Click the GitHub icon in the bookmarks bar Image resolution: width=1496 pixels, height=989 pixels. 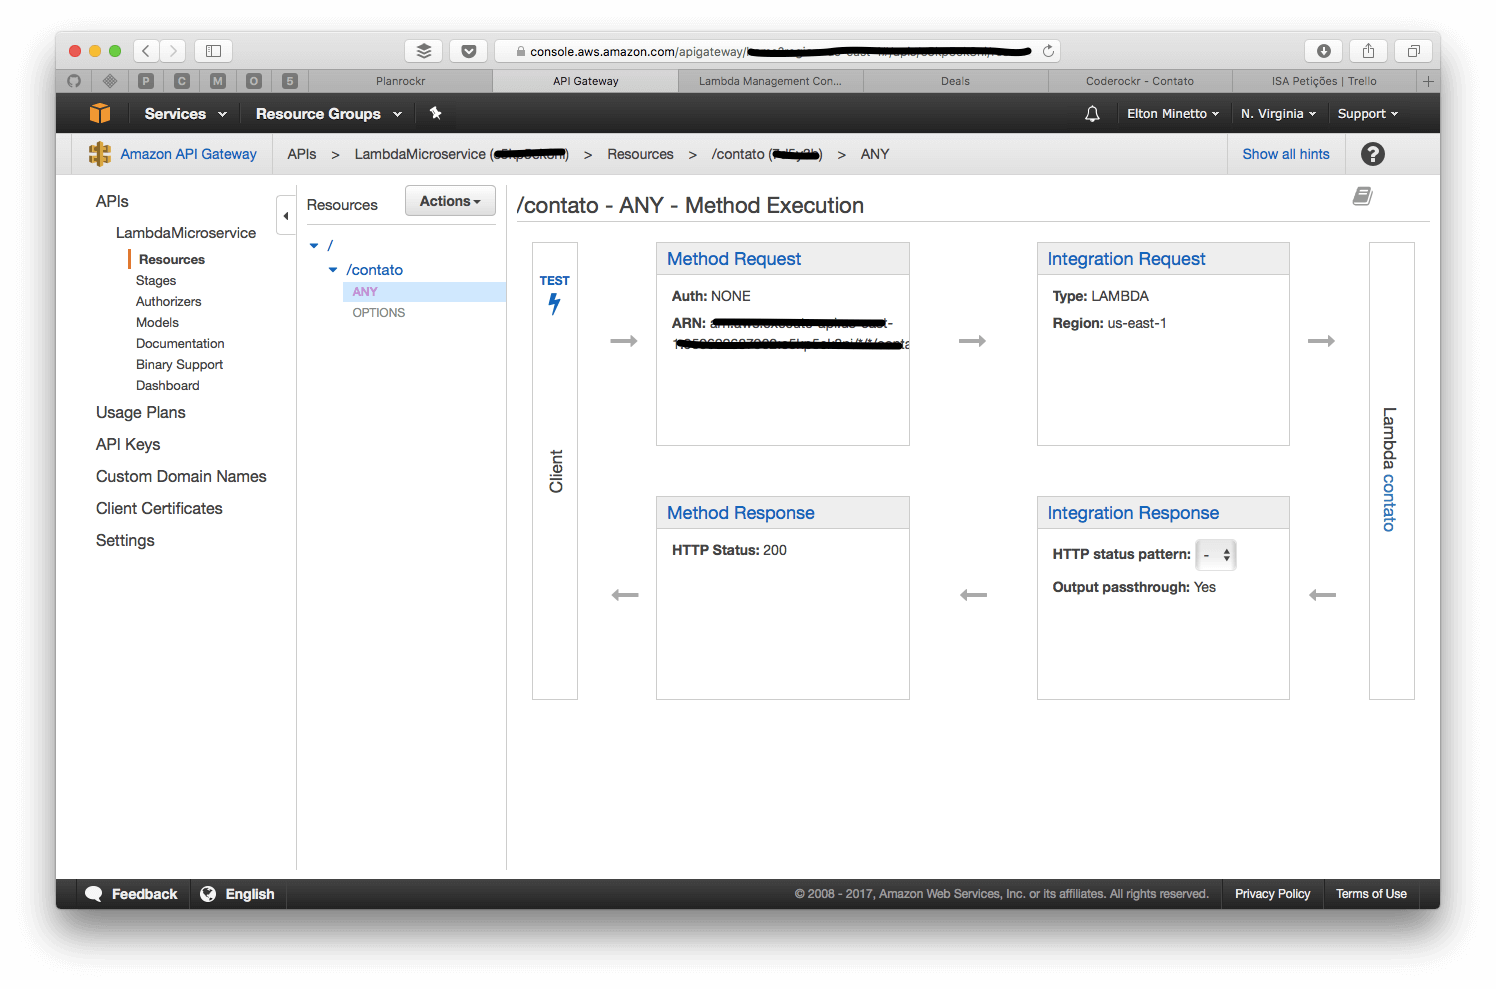tap(74, 80)
